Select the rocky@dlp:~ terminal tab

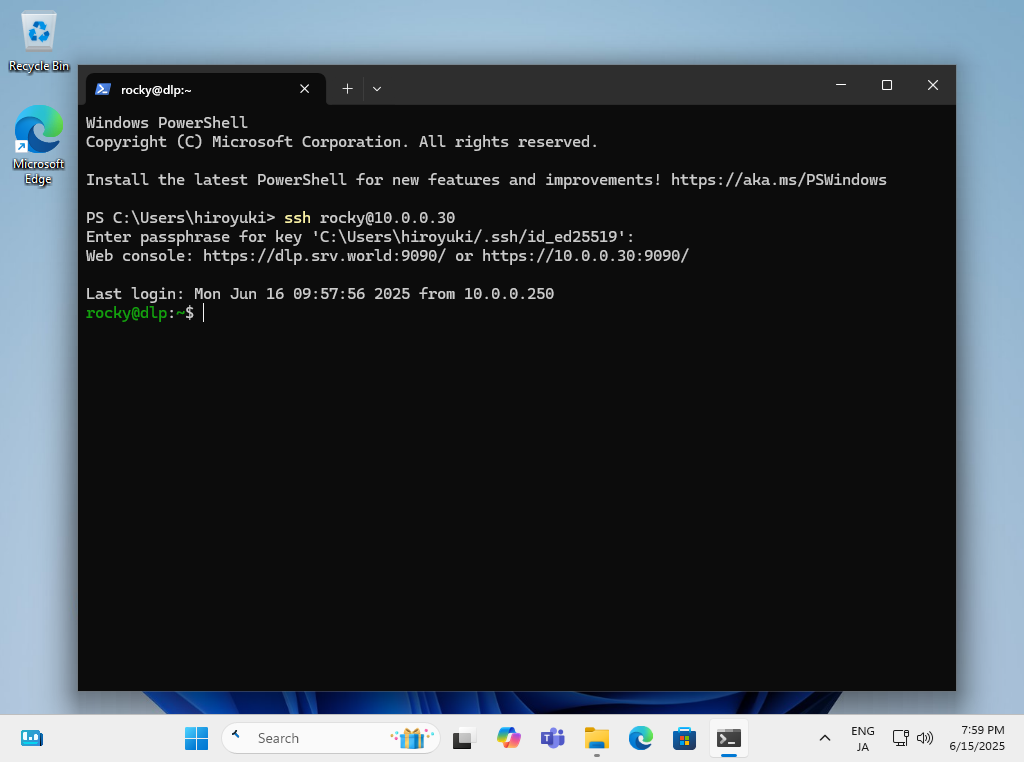190,89
